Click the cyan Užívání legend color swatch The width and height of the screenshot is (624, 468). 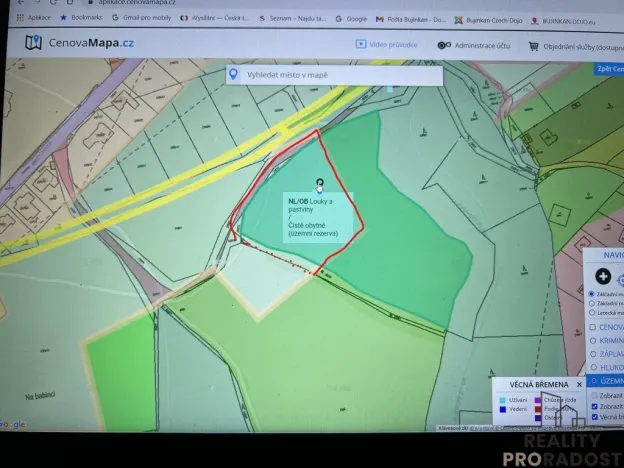click(501, 399)
